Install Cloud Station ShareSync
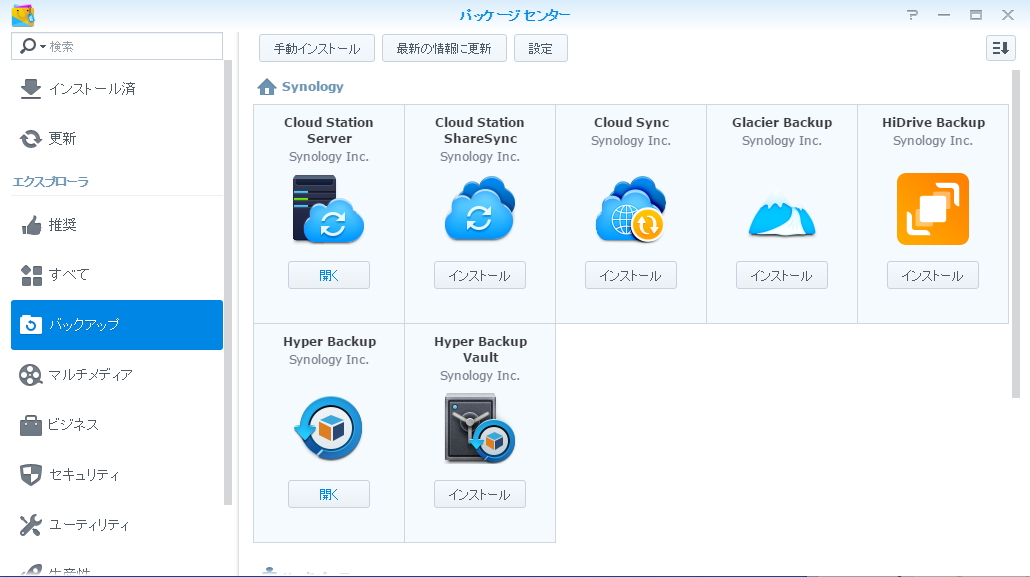This screenshot has height=577, width=1030. coord(480,275)
